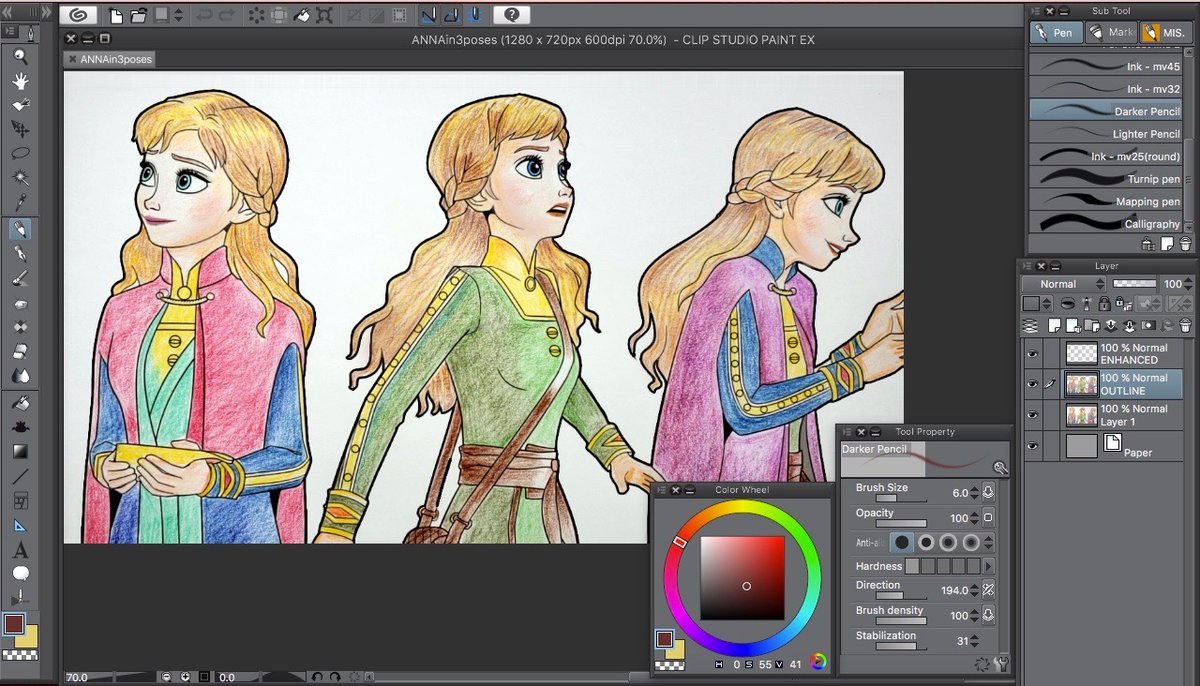Select the OUTLINE layer thumbnail
The image size is (1200, 686).
(x=1082, y=384)
